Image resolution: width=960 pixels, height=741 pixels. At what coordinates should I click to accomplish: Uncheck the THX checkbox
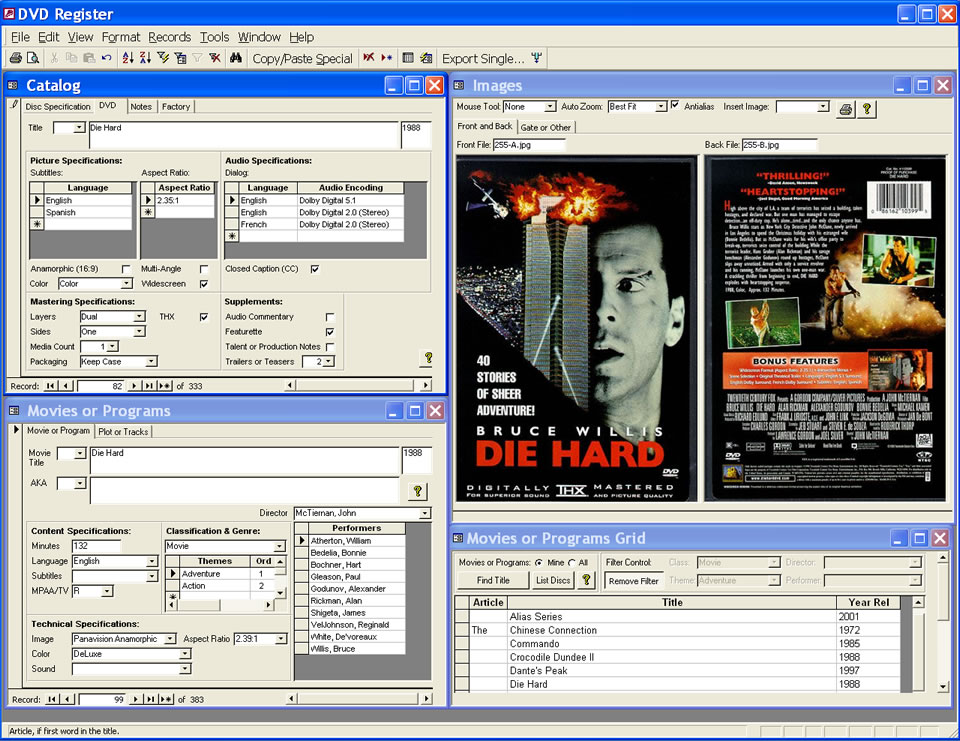[204, 317]
